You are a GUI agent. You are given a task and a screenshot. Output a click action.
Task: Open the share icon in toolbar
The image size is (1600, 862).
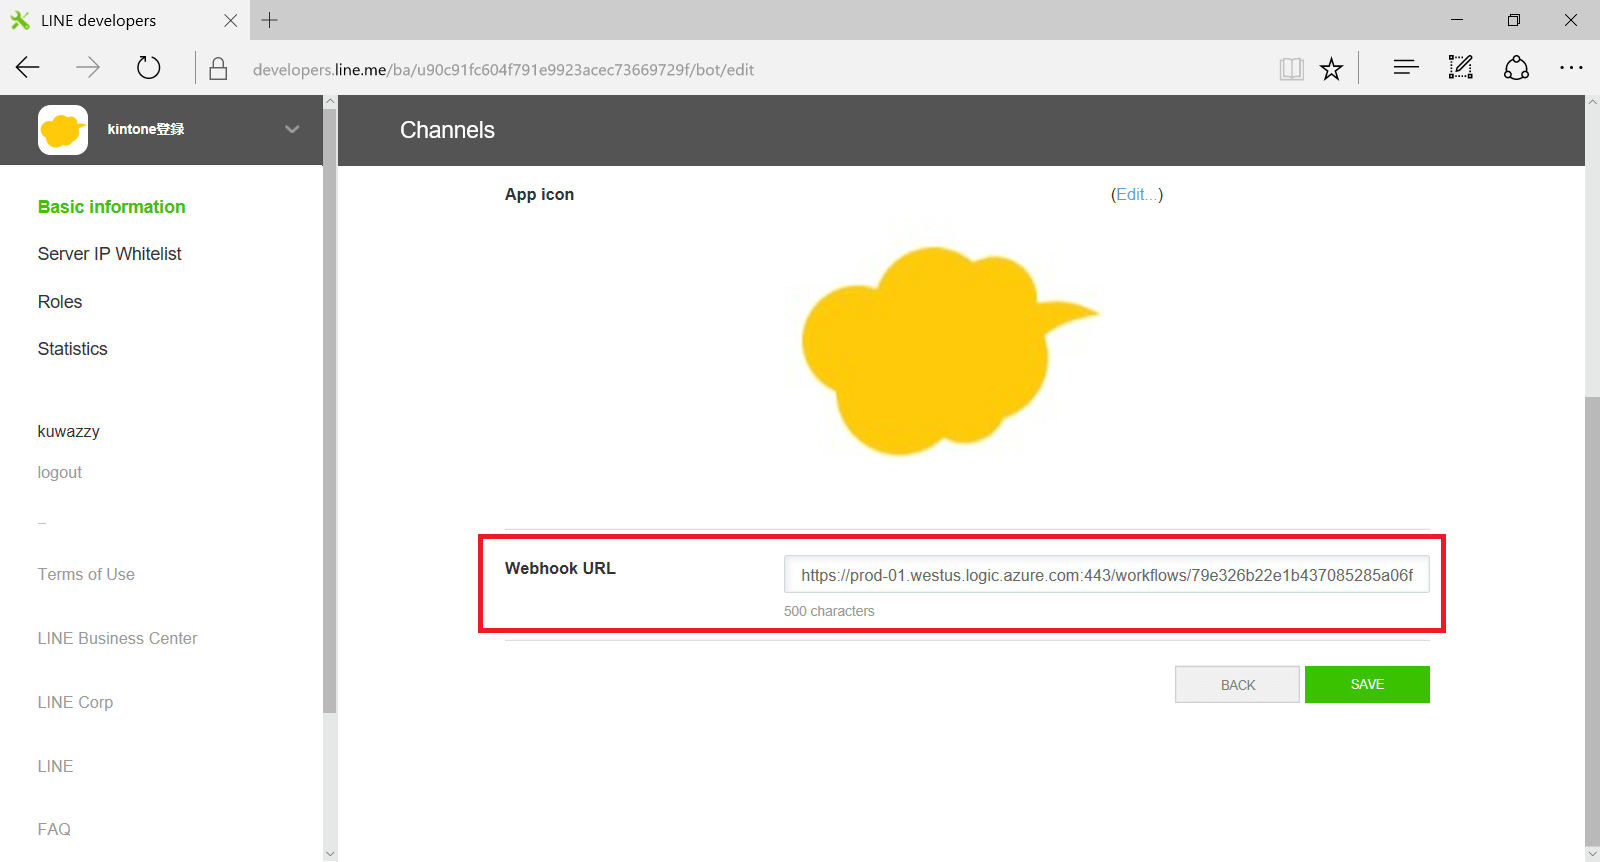click(x=1516, y=68)
